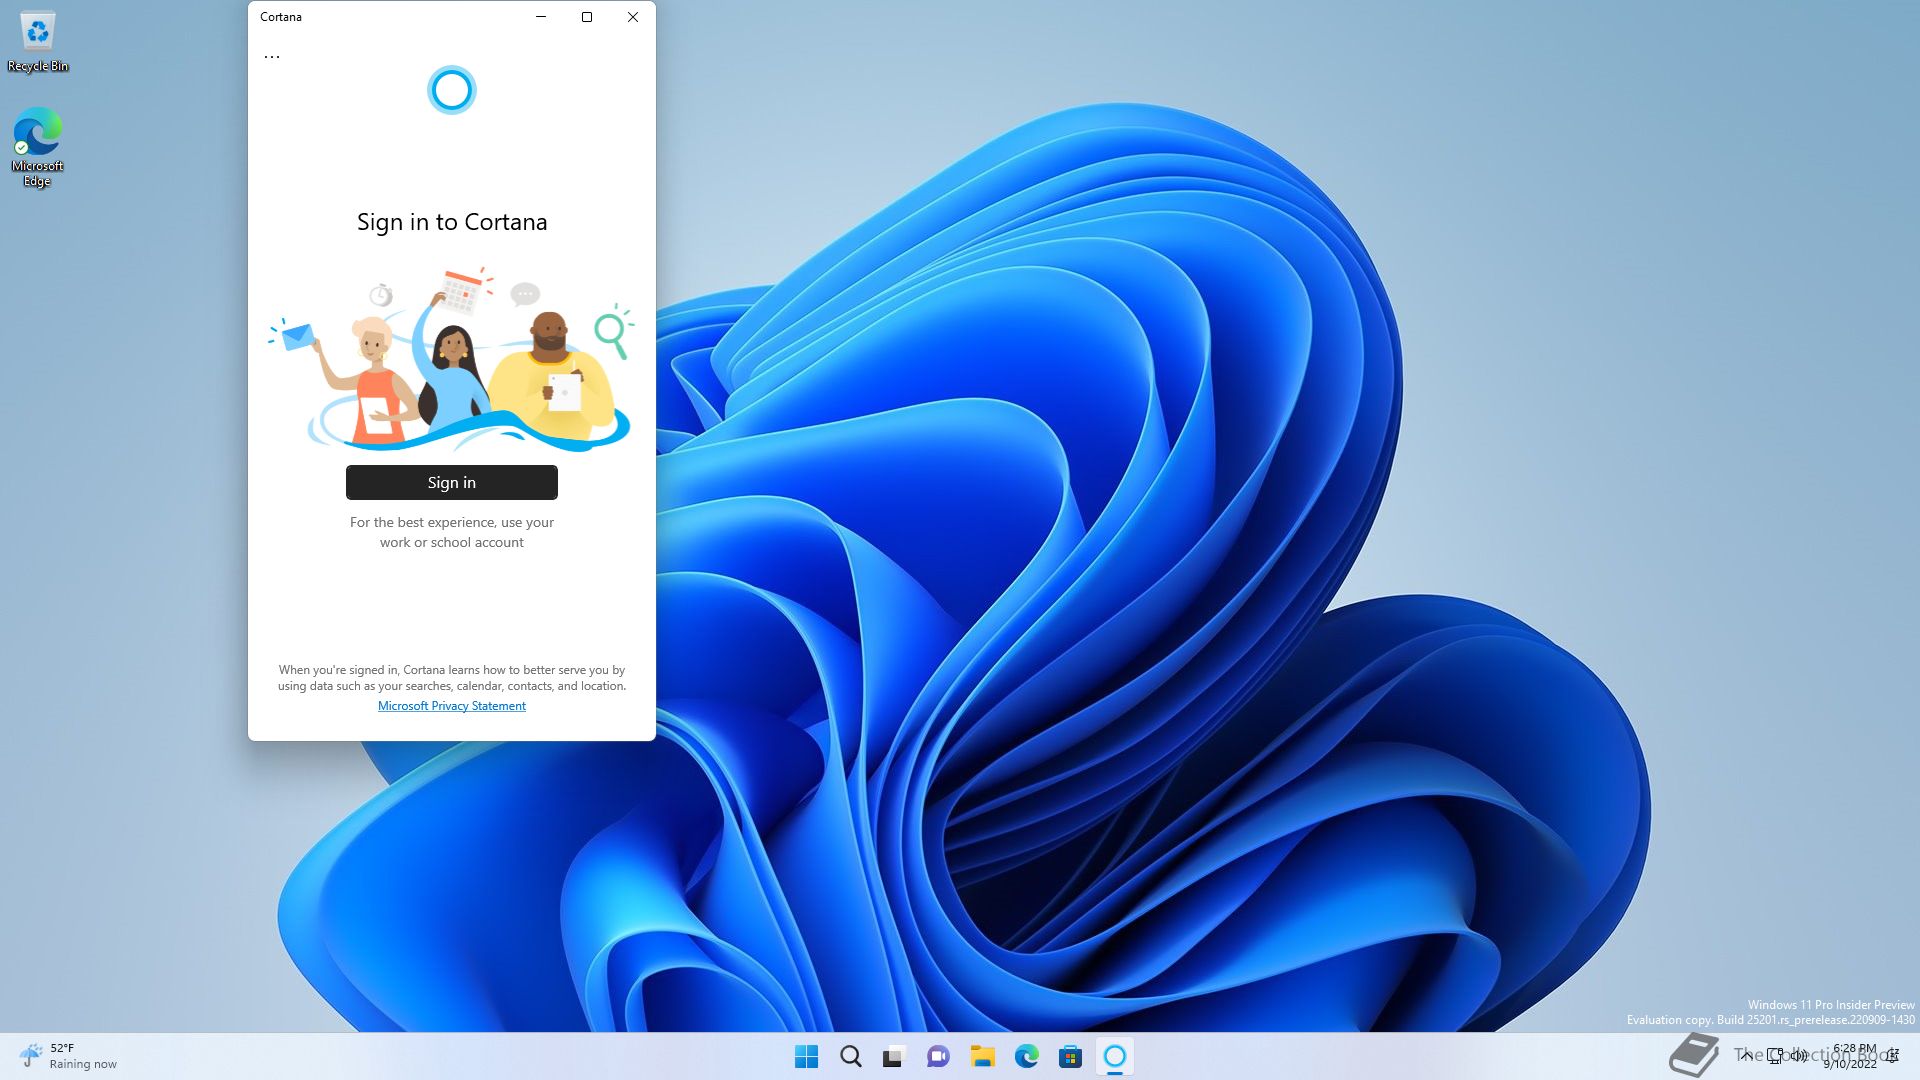Image resolution: width=1920 pixels, height=1080 pixels.
Task: Click the Cortana circle logo
Action: pyautogui.click(x=451, y=90)
